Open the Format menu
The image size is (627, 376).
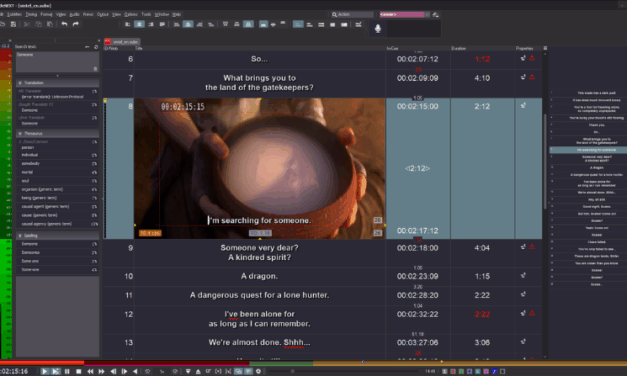(46, 14)
